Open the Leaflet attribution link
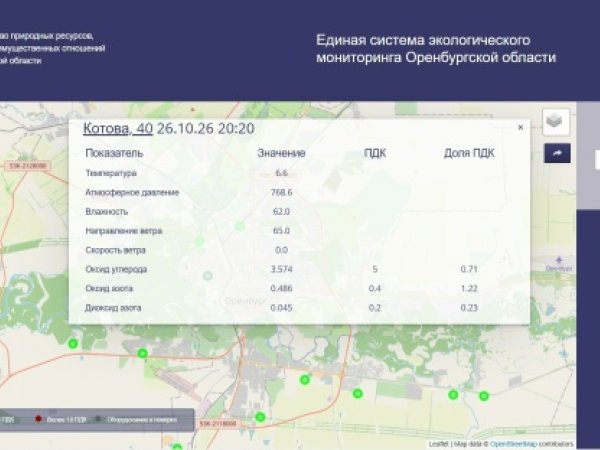Image resolution: width=600 pixels, height=450 pixels. pyautogui.click(x=438, y=444)
